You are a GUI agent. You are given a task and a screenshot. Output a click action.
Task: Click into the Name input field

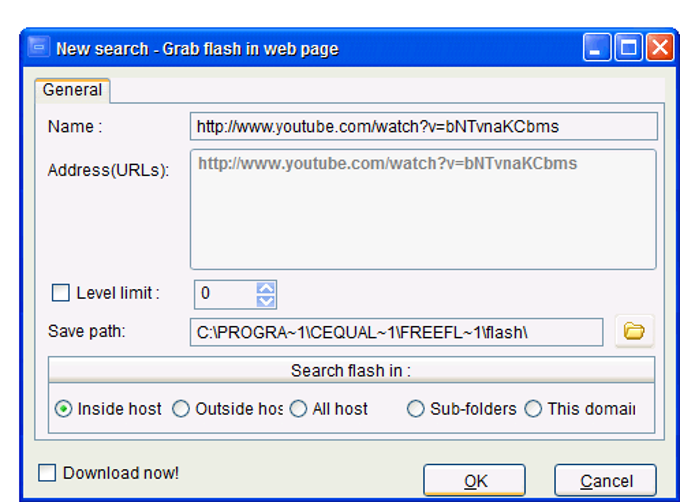pyautogui.click(x=424, y=127)
